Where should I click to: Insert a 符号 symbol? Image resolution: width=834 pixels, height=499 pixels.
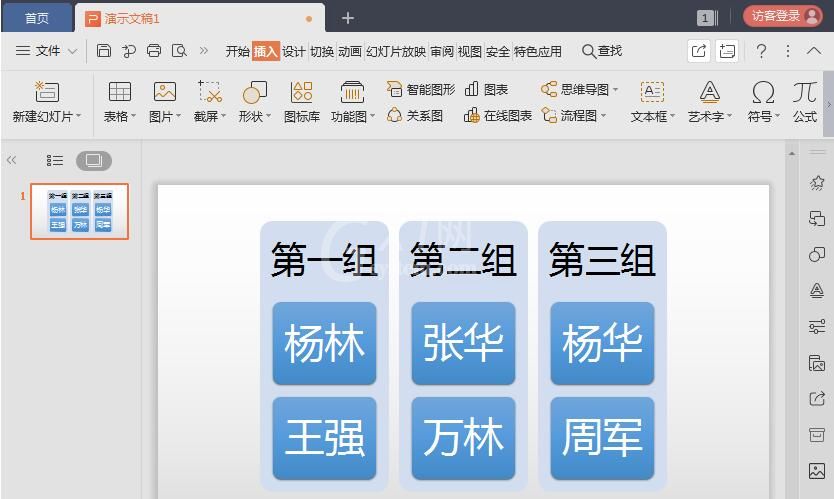(763, 92)
